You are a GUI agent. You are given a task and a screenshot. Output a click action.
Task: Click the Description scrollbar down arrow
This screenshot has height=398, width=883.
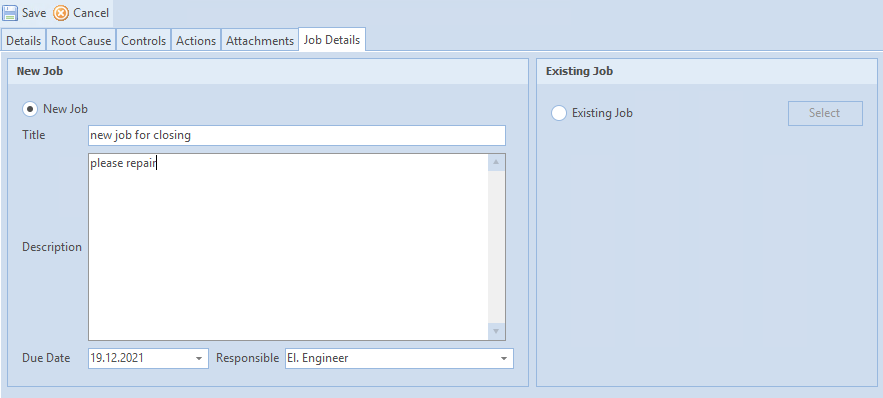point(496,331)
